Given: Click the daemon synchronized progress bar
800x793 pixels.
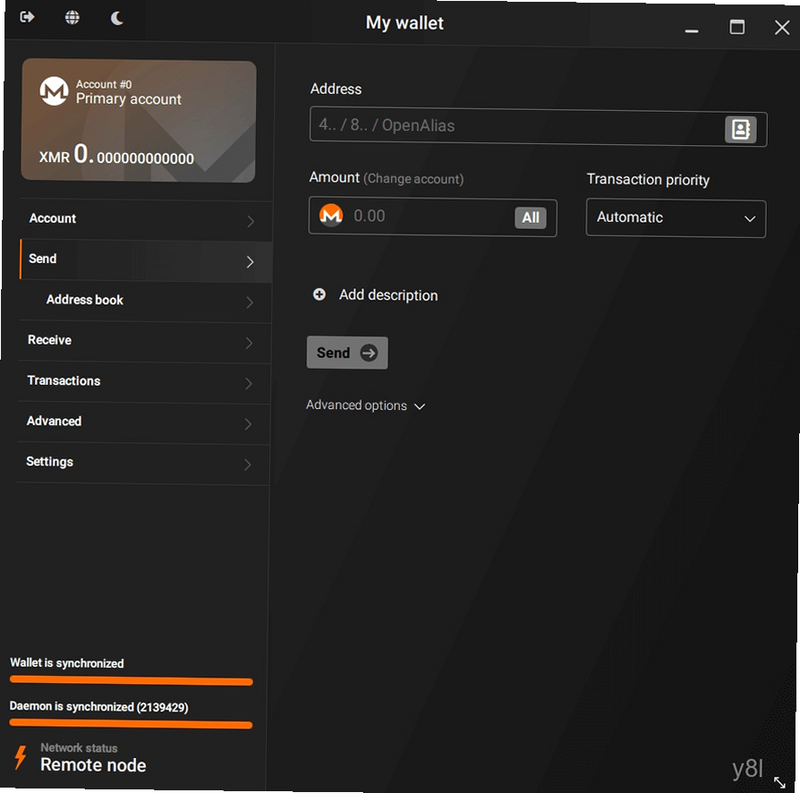Looking at the screenshot, I should 131,724.
